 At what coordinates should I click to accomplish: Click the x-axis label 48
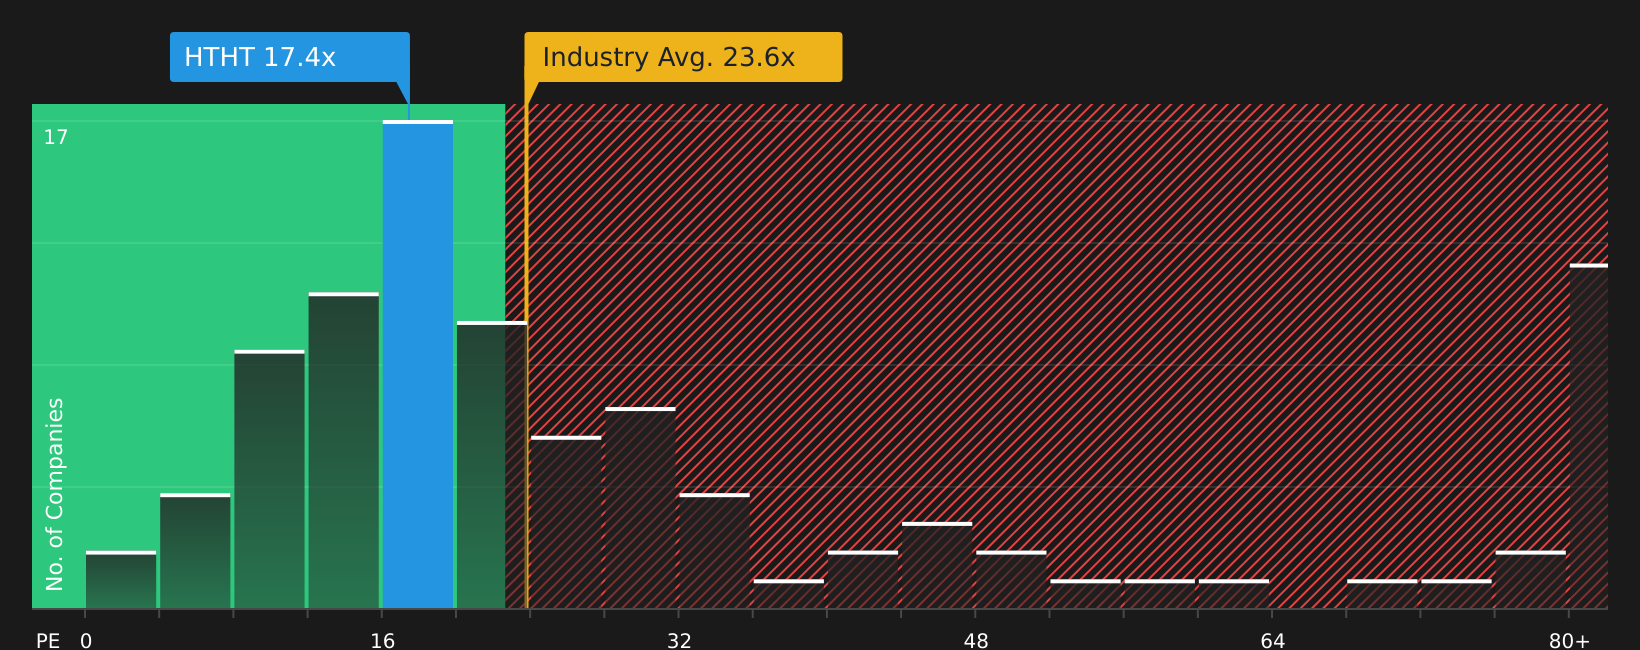pyautogui.click(x=976, y=640)
